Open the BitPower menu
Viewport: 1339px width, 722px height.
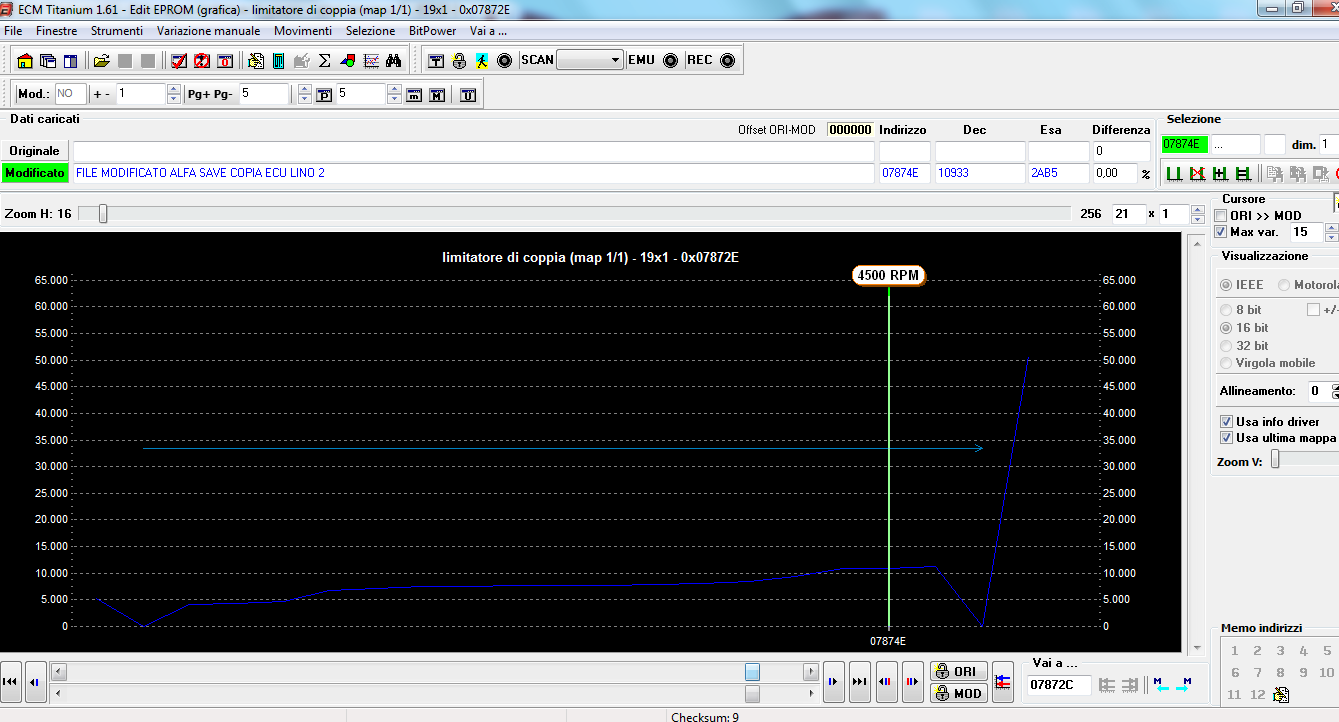432,31
